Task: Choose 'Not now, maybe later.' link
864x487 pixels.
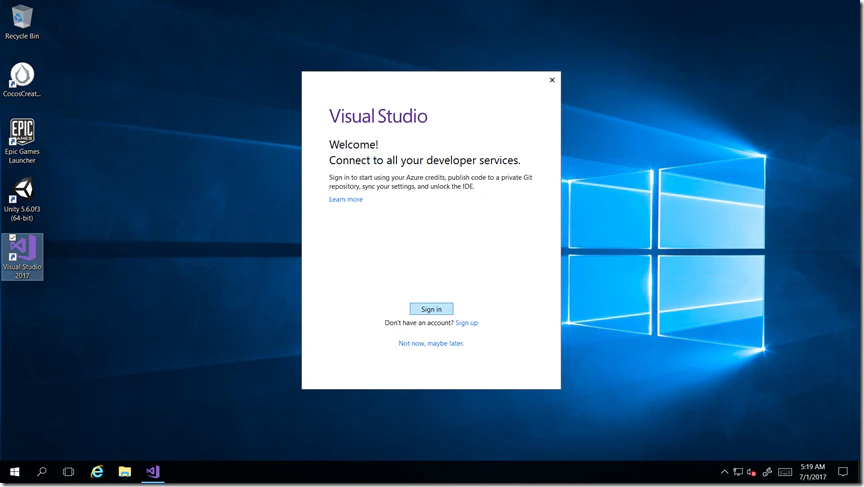Action: coord(431,343)
